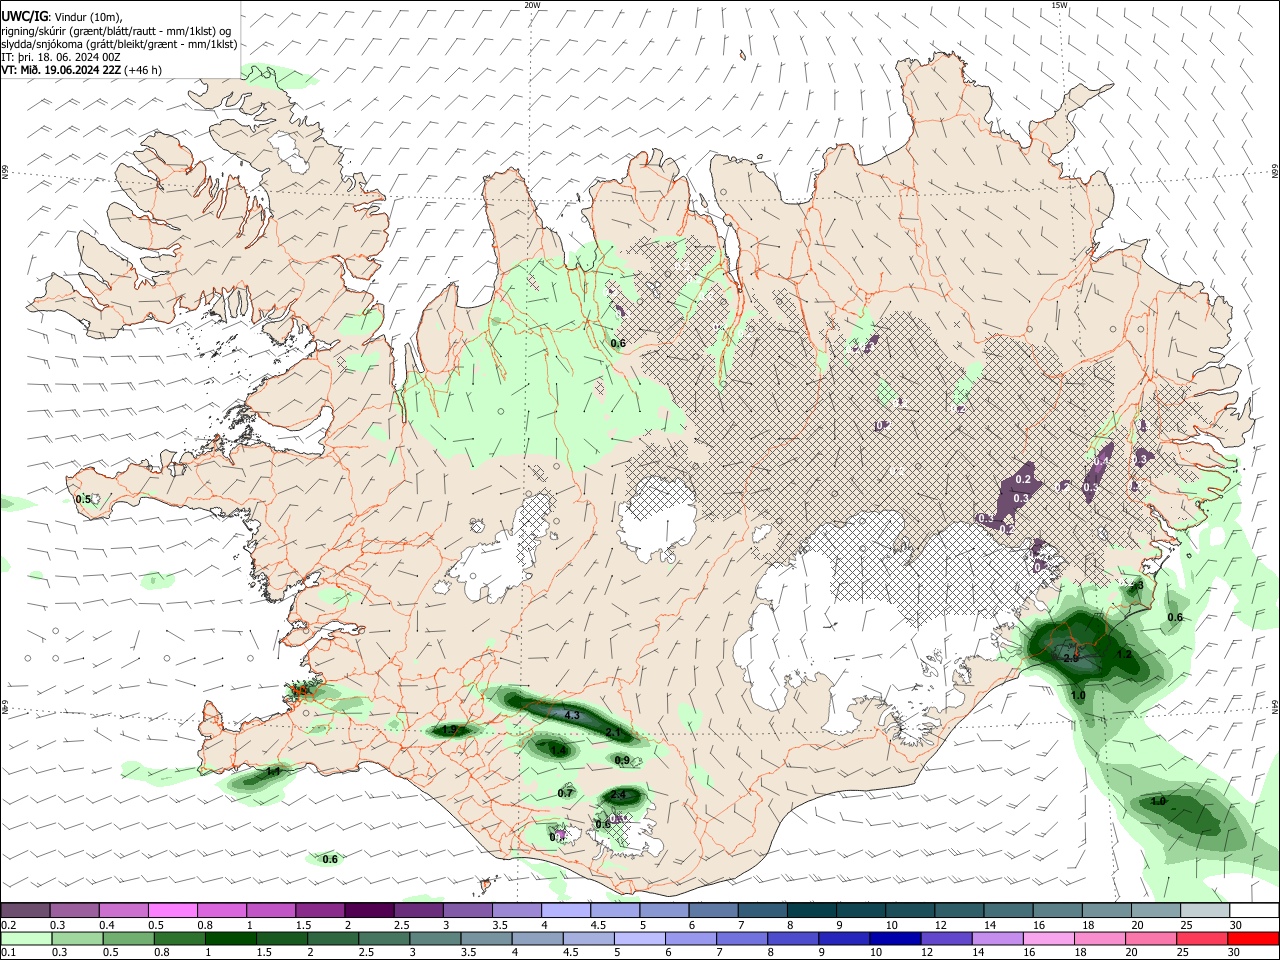Image resolution: width=1280 pixels, height=960 pixels.
Task: Click the pale grey 25–30 swatch in upper legend
Action: 1203,910
